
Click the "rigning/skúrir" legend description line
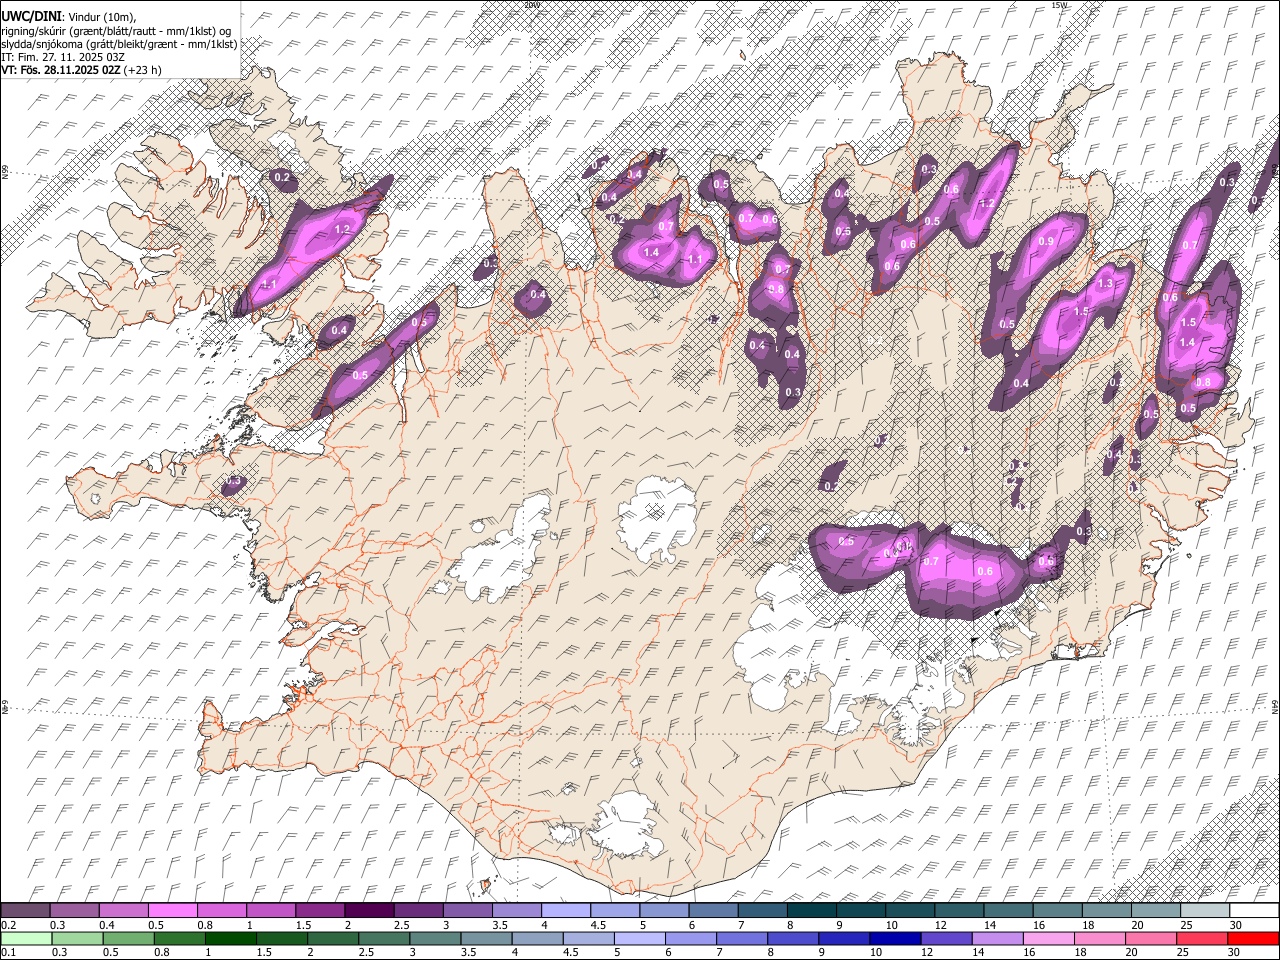pos(116,31)
